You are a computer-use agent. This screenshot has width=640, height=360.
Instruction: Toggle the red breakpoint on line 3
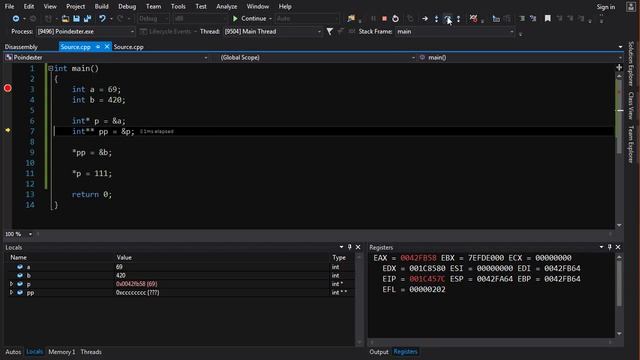click(x=8, y=88)
